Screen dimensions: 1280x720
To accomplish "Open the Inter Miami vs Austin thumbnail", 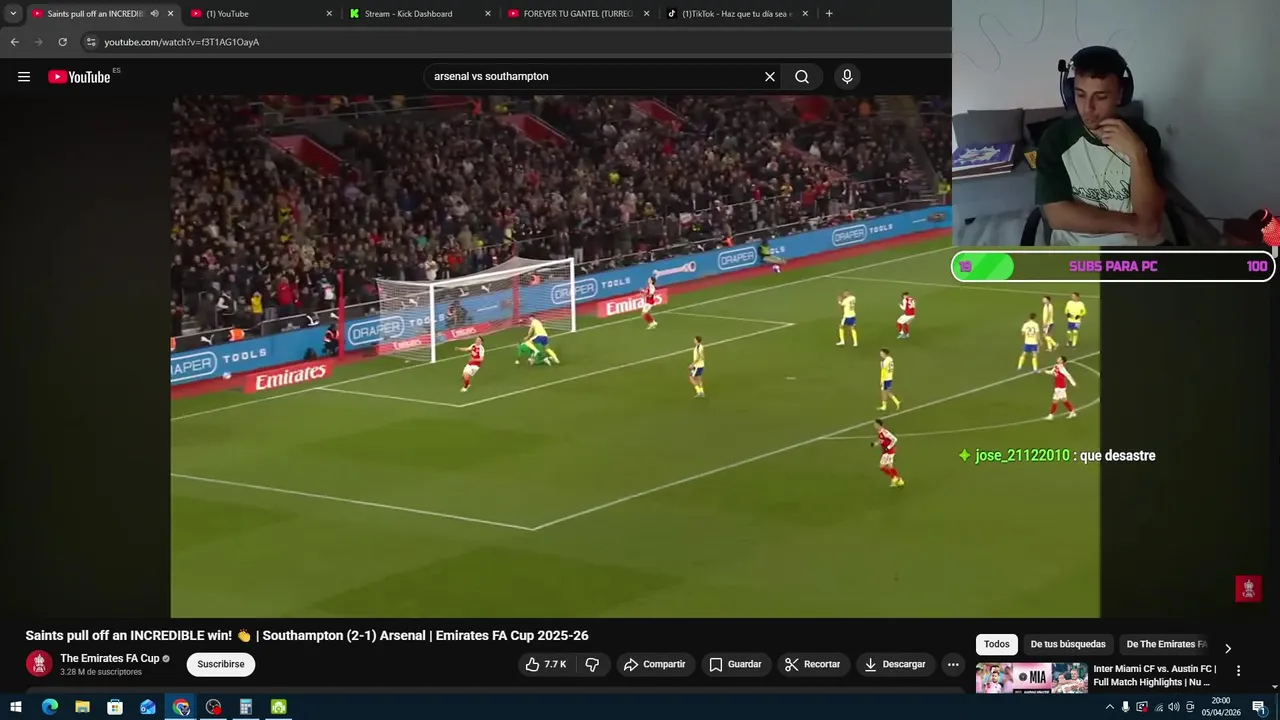I will pyautogui.click(x=1031, y=676).
